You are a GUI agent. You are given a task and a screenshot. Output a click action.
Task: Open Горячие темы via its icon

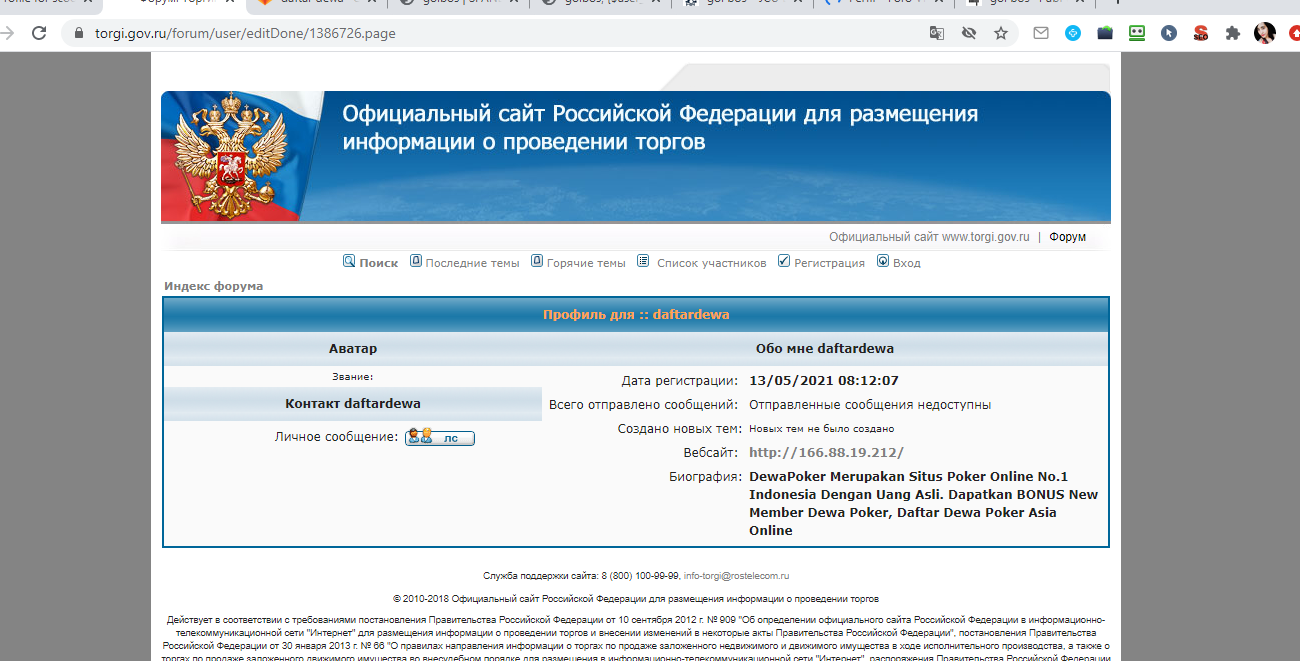click(x=538, y=261)
